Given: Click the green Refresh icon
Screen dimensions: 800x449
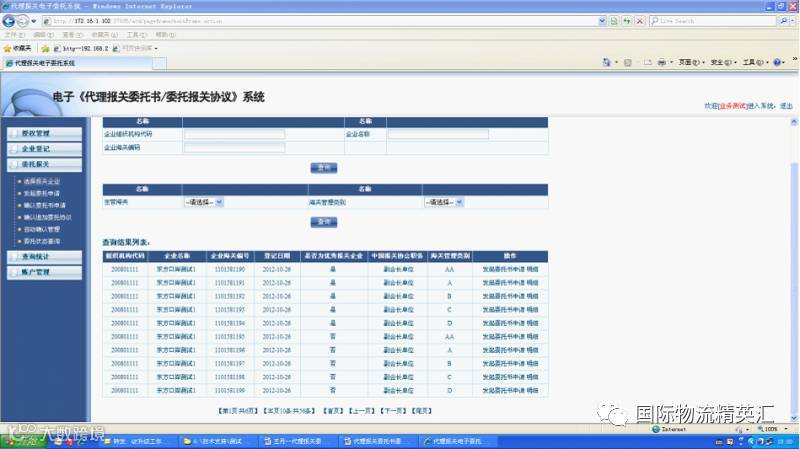Looking at the screenshot, I should 627,21.
